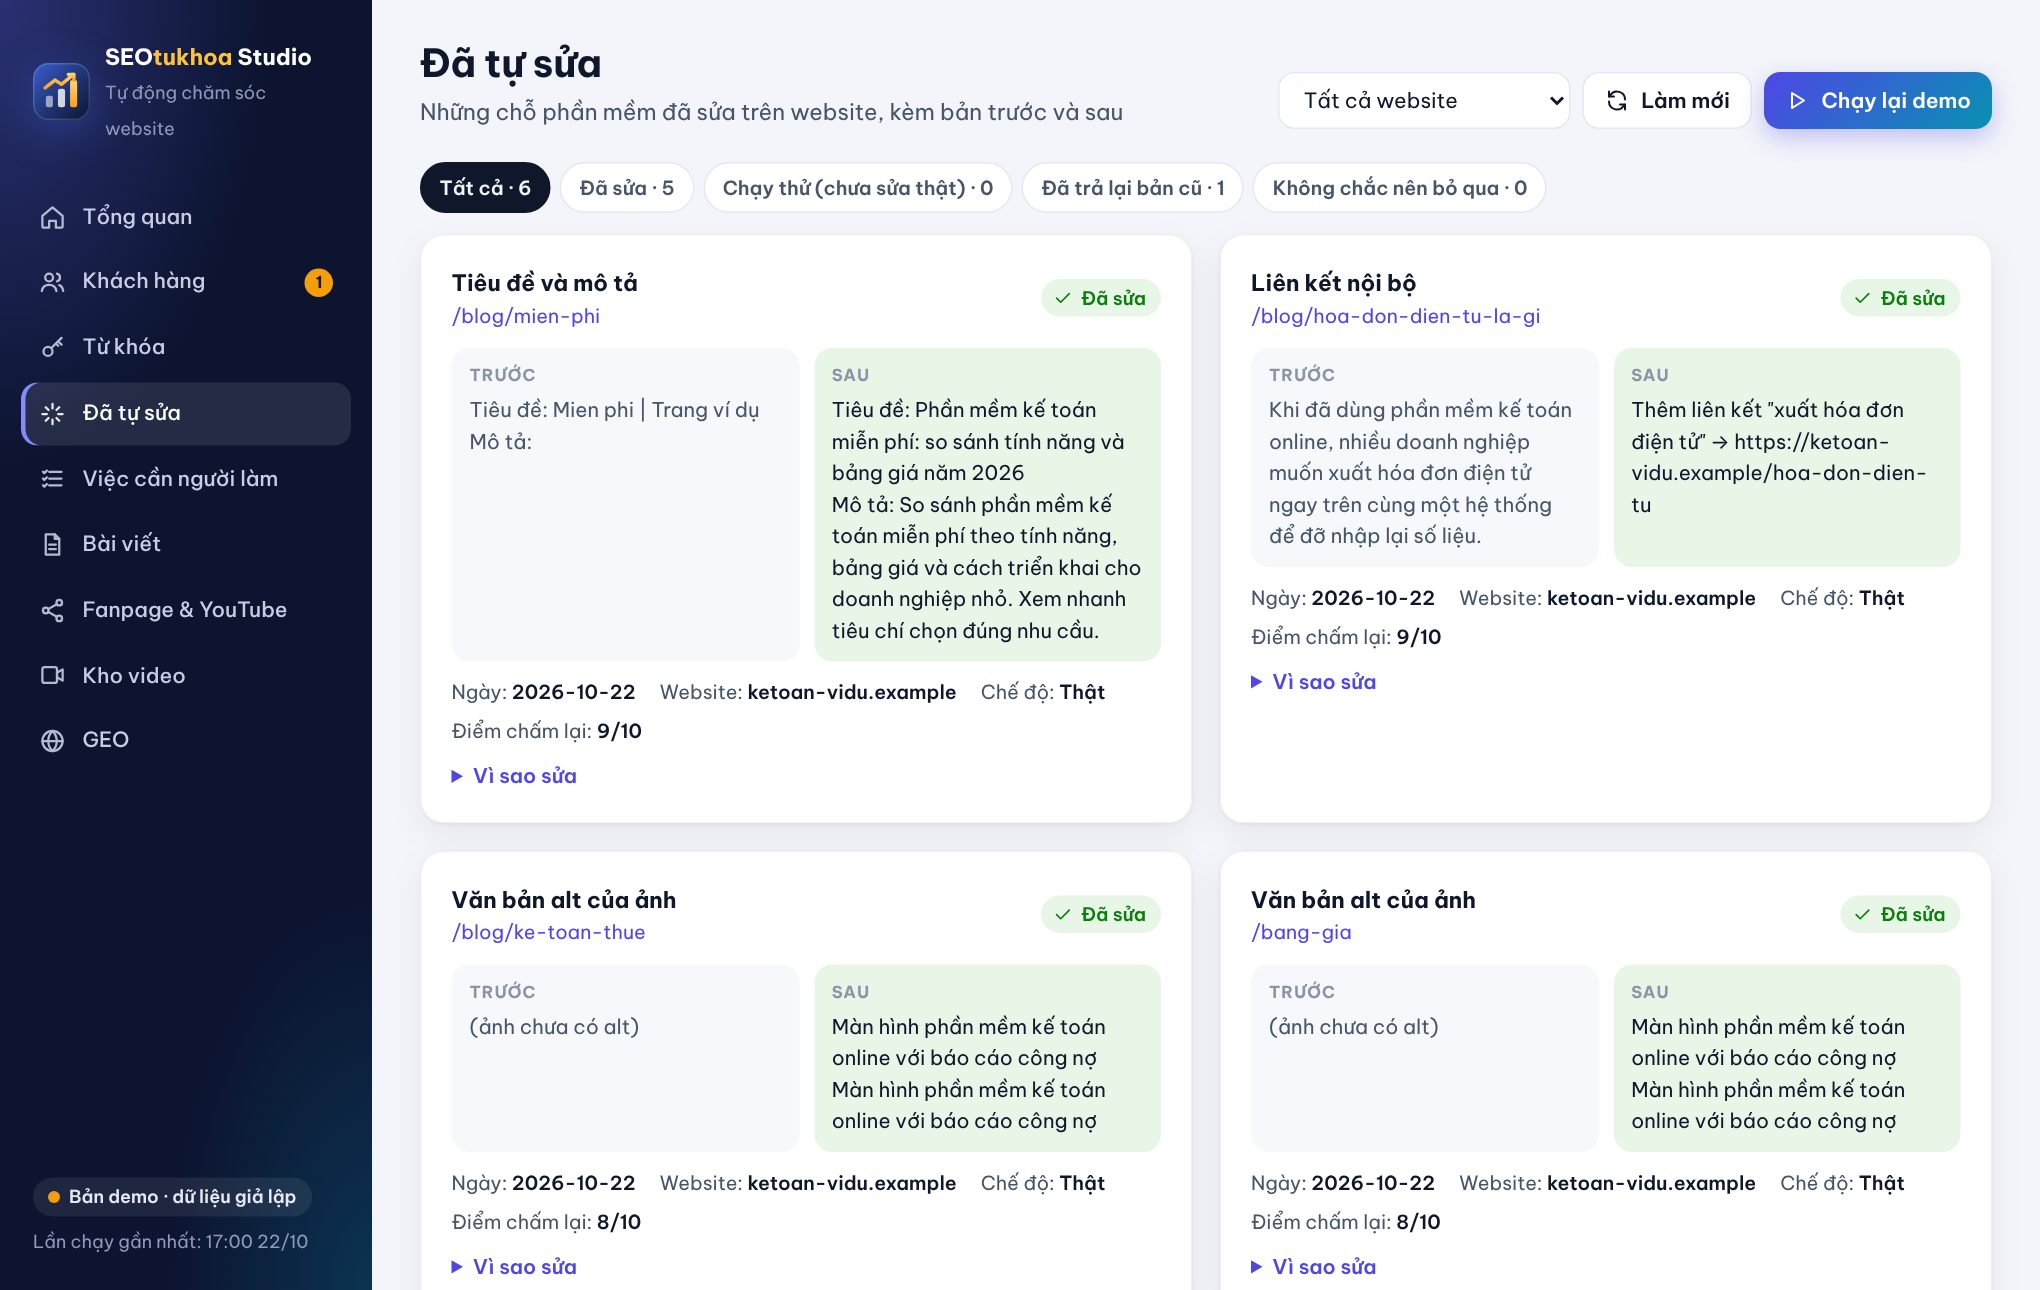Image resolution: width=2040 pixels, height=1290 pixels.
Task: Click the Làm mới refresh button
Action: click(1667, 100)
